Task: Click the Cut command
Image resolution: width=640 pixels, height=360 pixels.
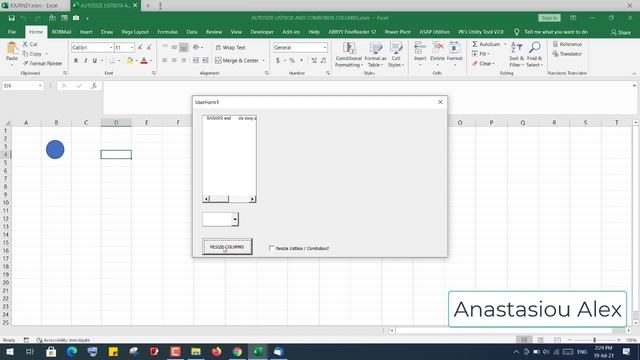Action: [30, 44]
